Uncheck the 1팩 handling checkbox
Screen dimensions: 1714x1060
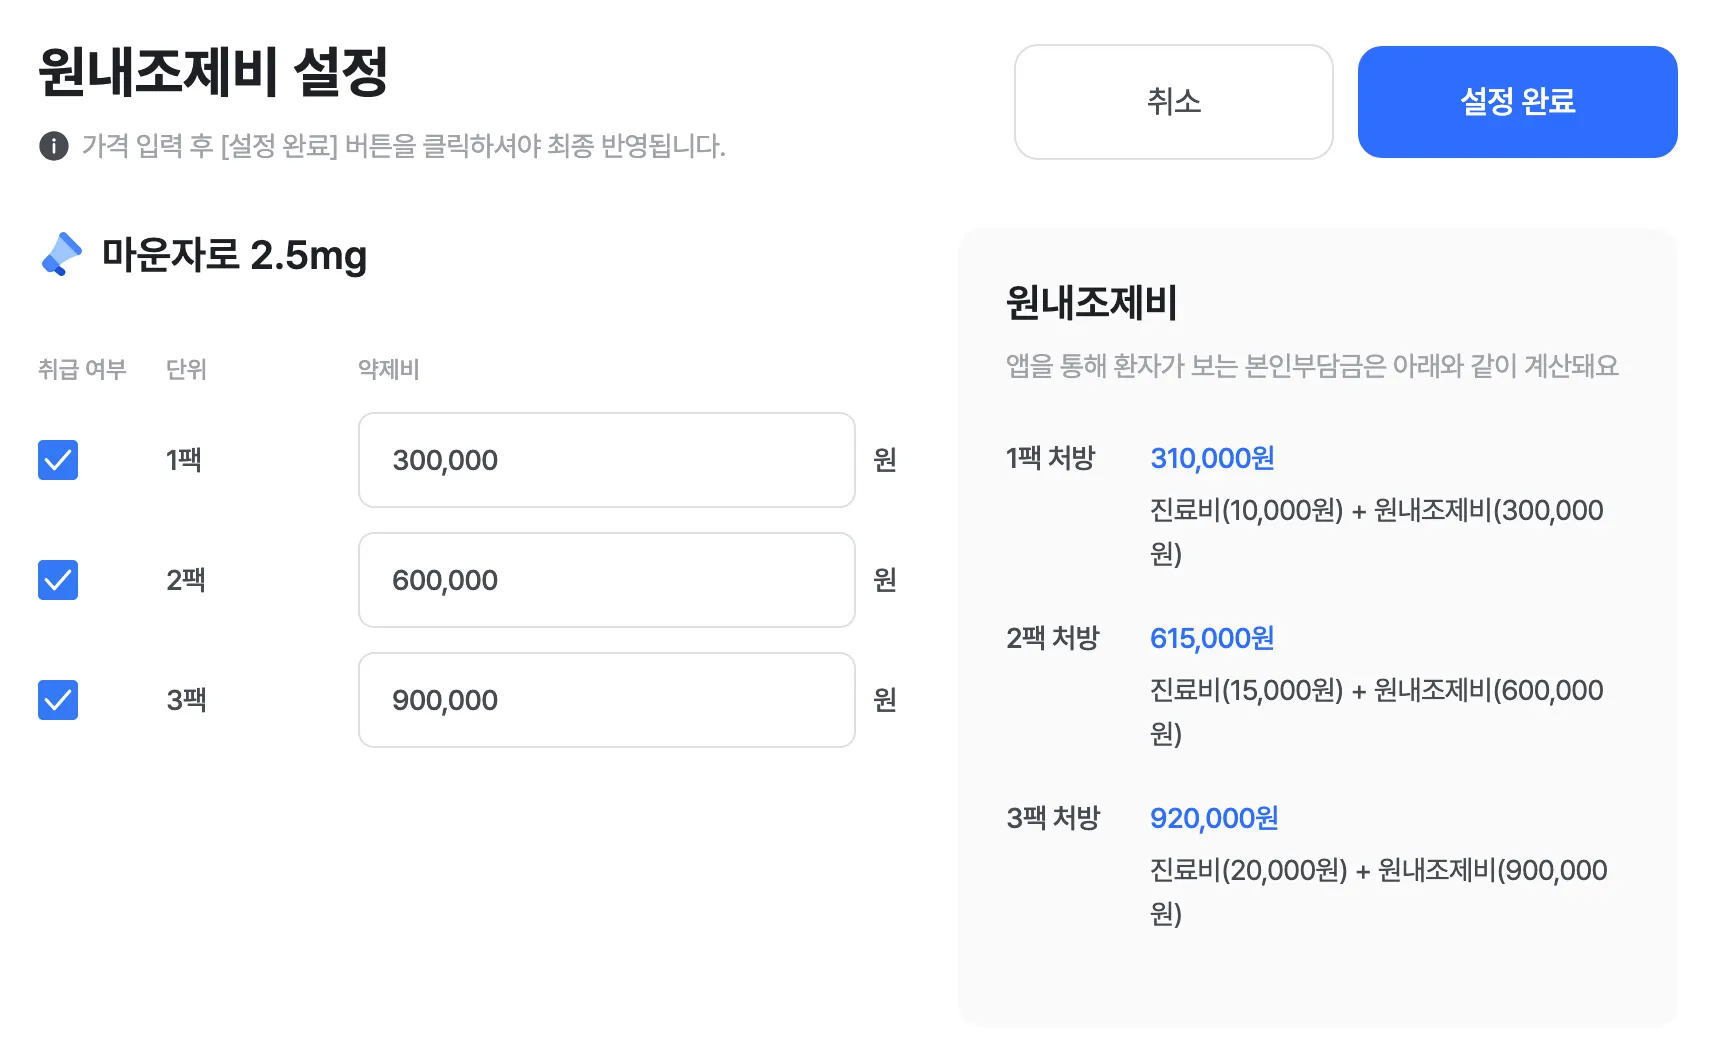click(58, 460)
